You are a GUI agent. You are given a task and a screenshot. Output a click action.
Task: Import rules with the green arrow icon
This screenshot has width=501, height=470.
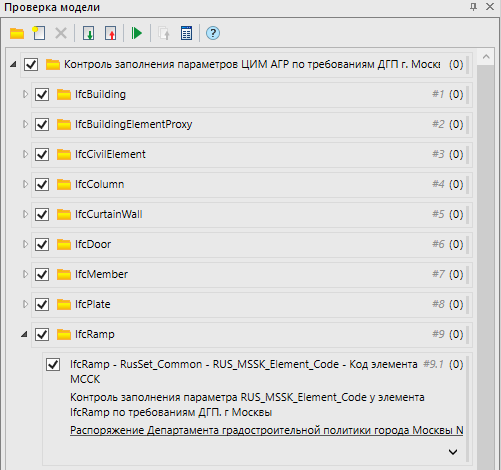pos(88,33)
